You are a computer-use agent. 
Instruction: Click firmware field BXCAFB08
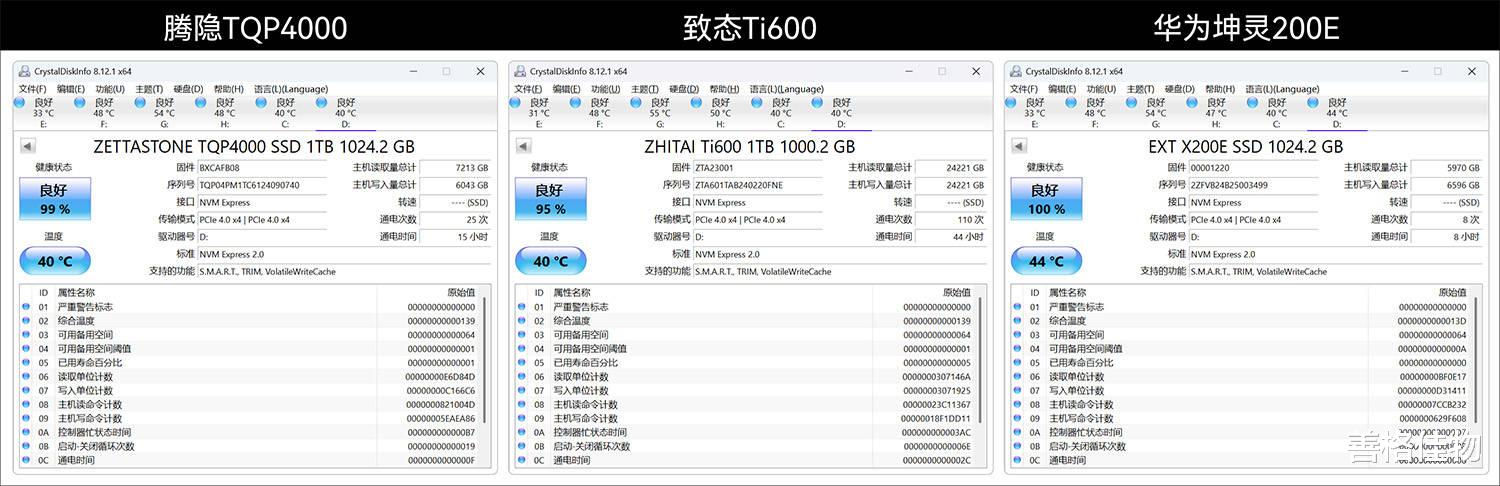tap(262, 168)
